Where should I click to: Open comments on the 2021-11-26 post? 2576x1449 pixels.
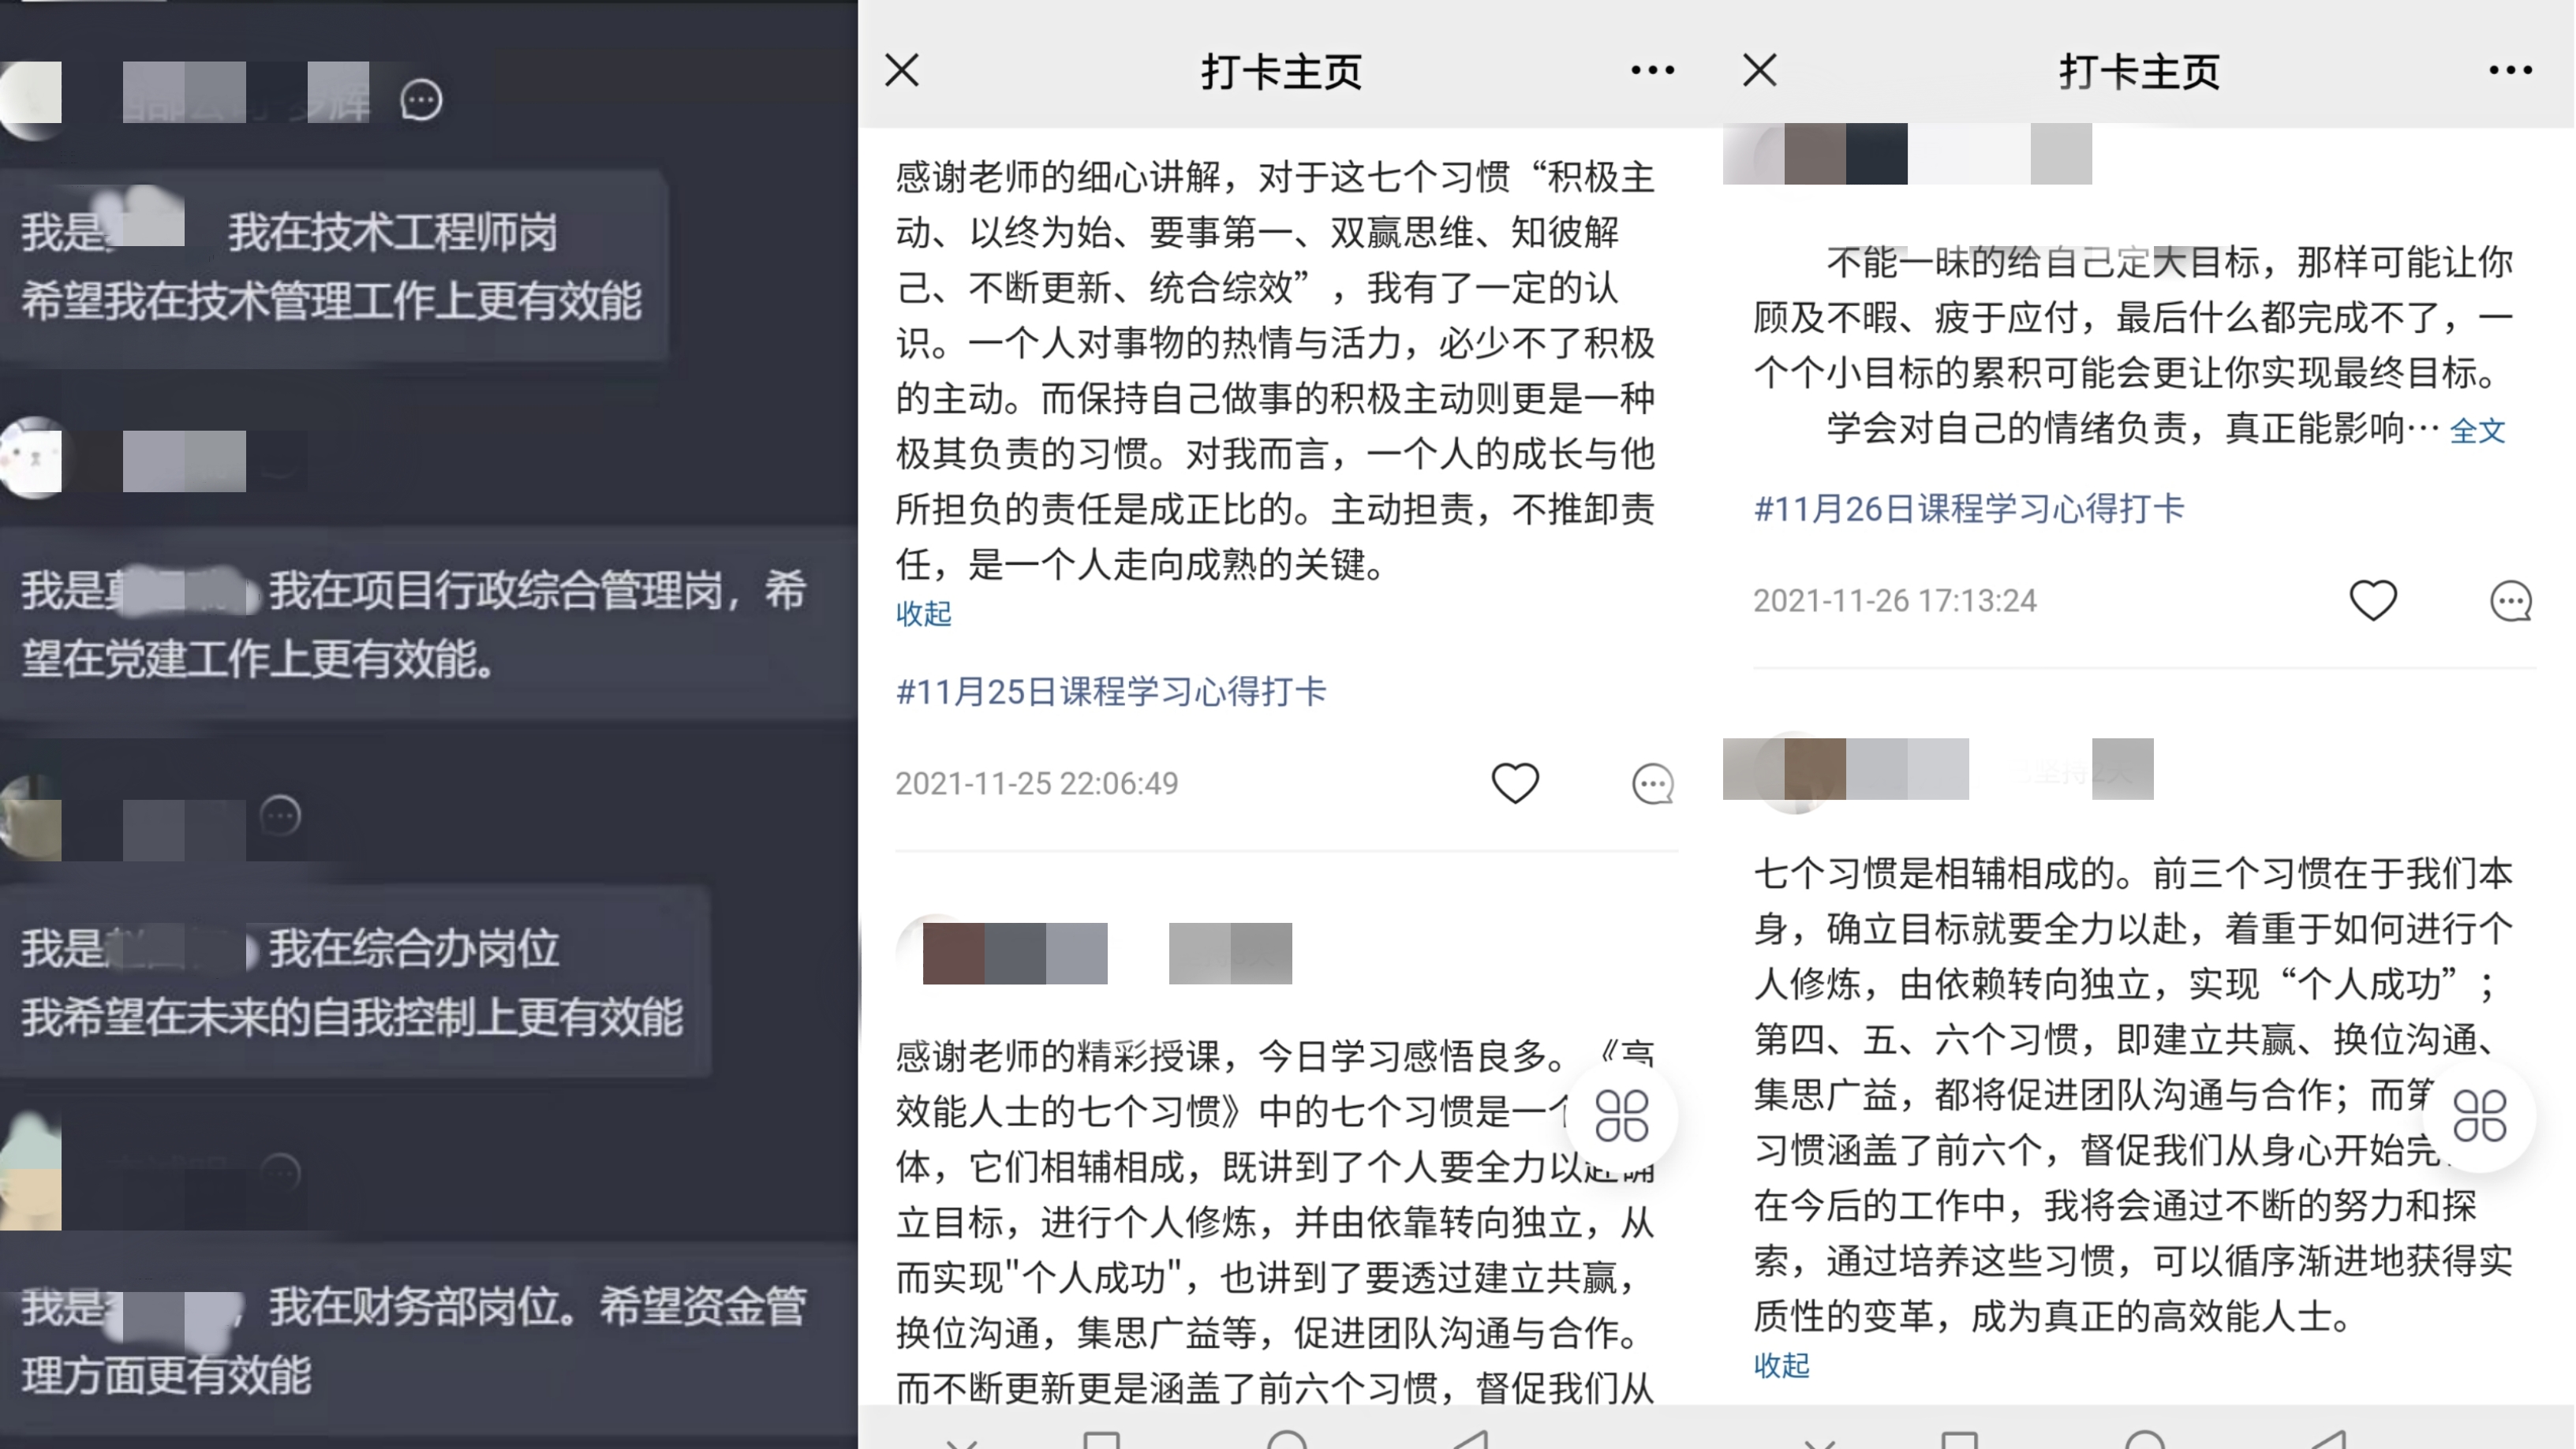[x=2510, y=600]
